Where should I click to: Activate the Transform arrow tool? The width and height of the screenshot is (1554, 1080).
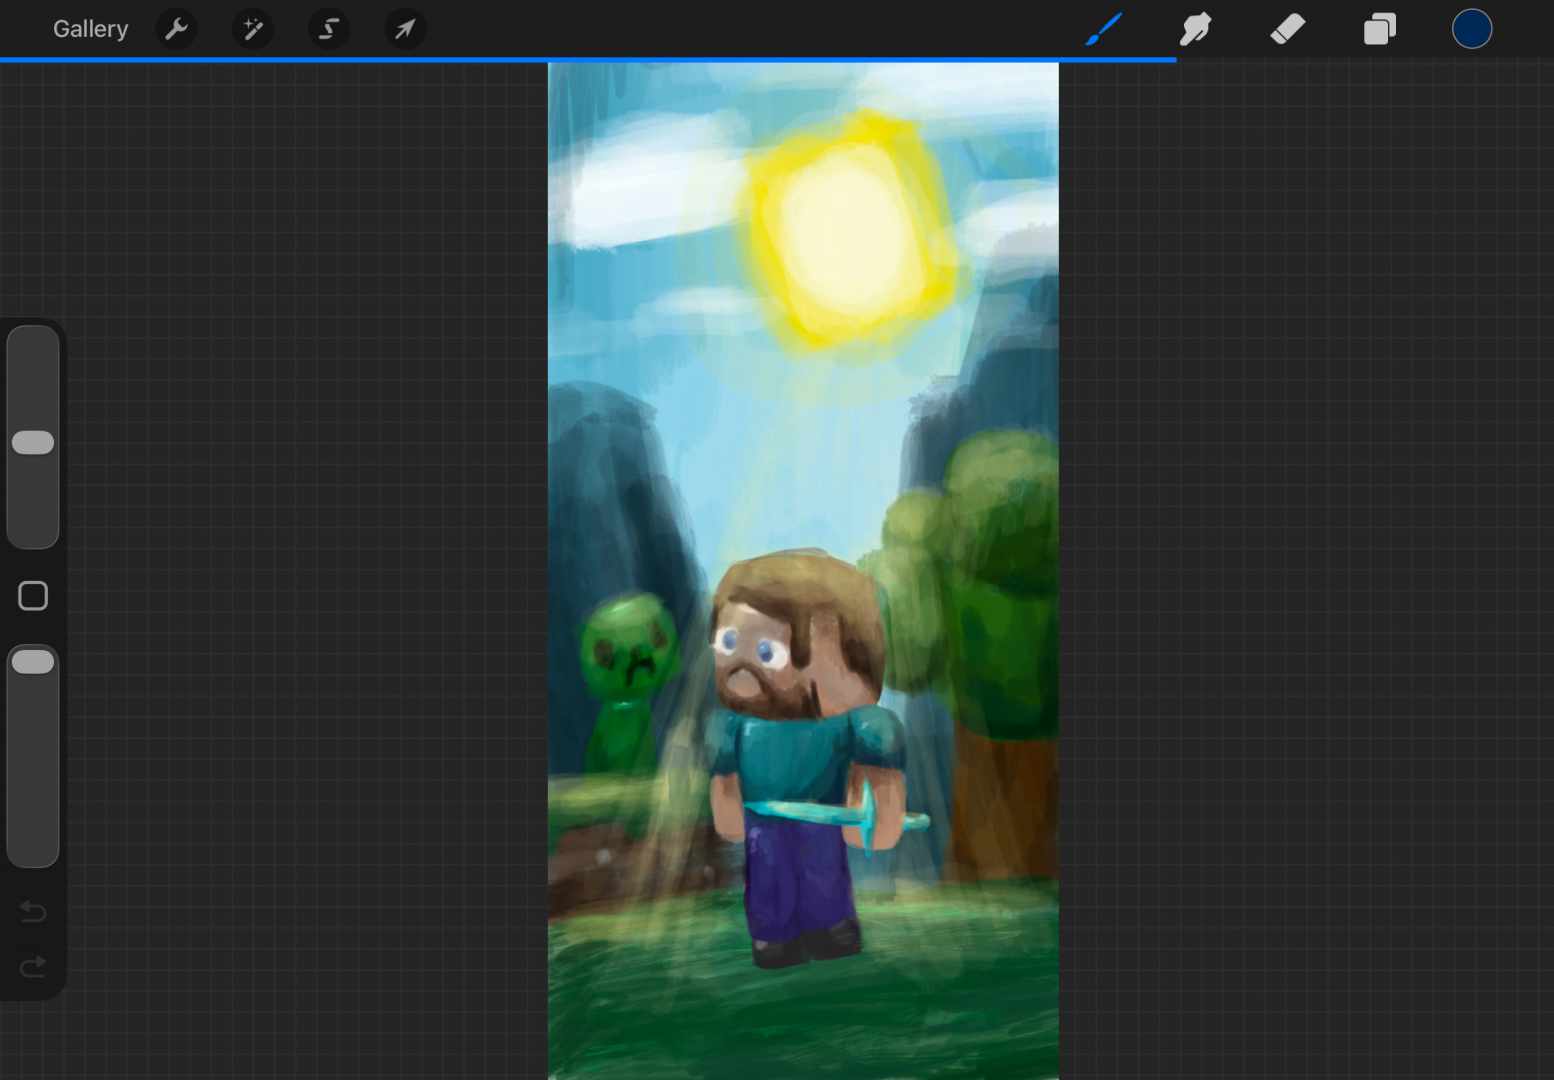point(405,29)
